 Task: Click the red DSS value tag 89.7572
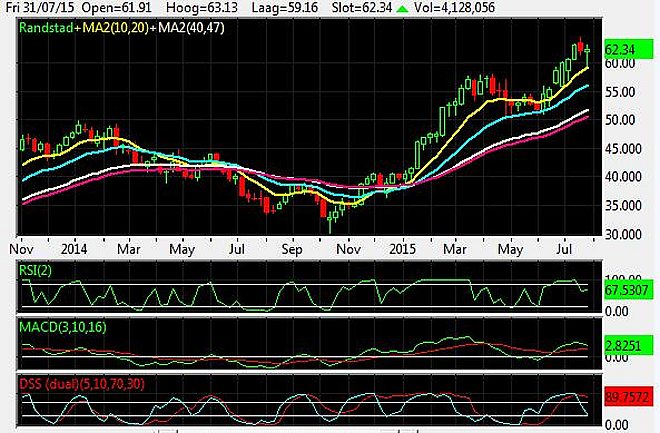[626, 398]
